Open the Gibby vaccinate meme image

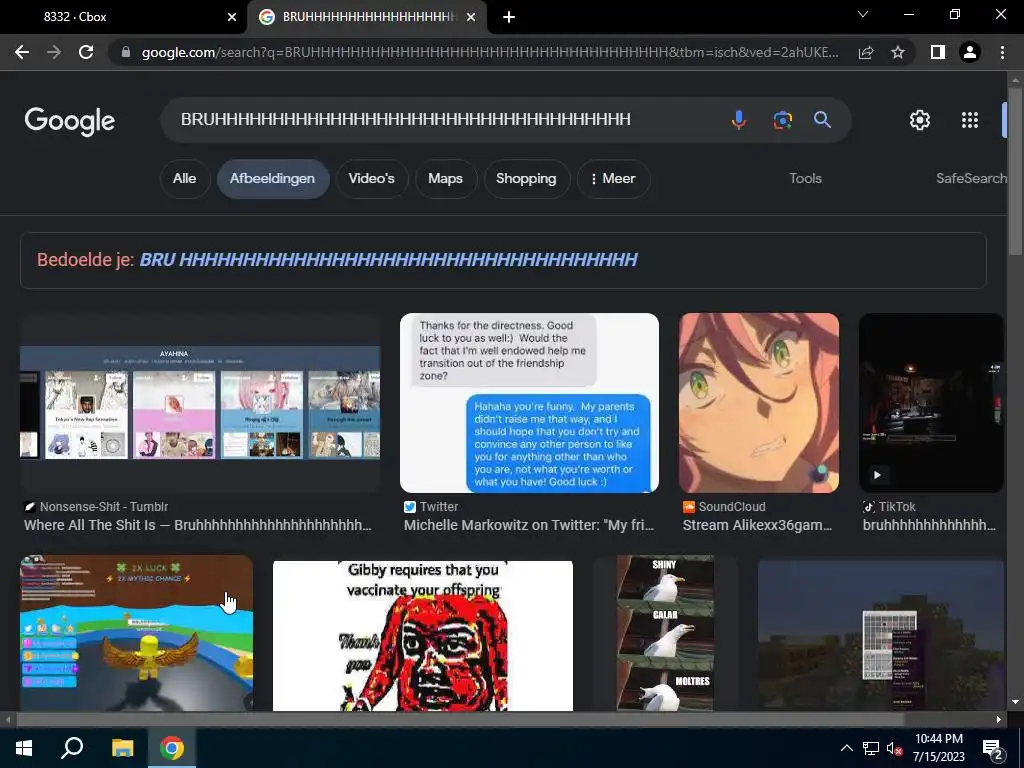(x=423, y=636)
